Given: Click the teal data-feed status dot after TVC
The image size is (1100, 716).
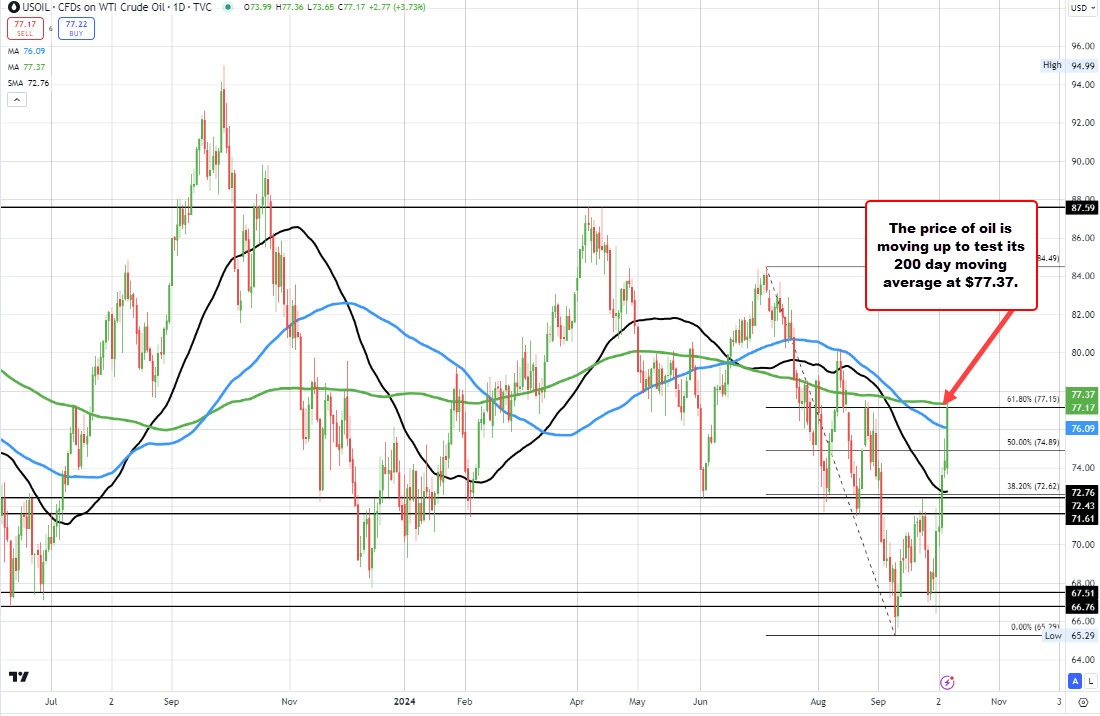Looking at the screenshot, I should point(228,7).
